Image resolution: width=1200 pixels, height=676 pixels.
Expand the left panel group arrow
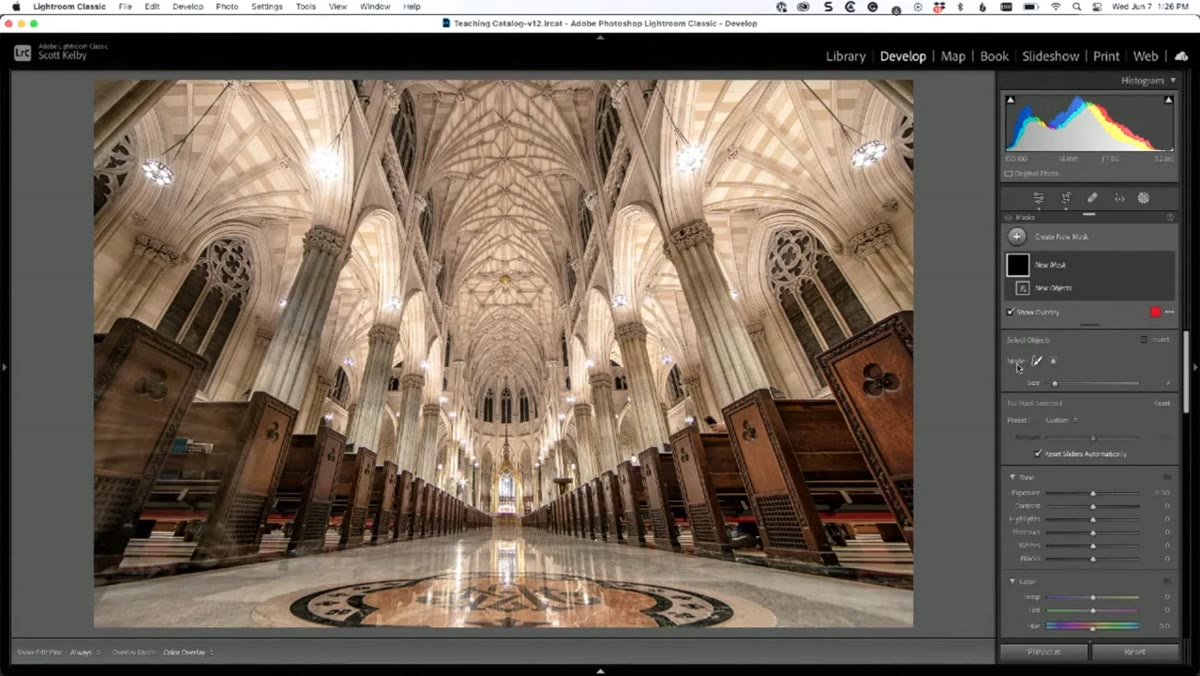coord(5,368)
